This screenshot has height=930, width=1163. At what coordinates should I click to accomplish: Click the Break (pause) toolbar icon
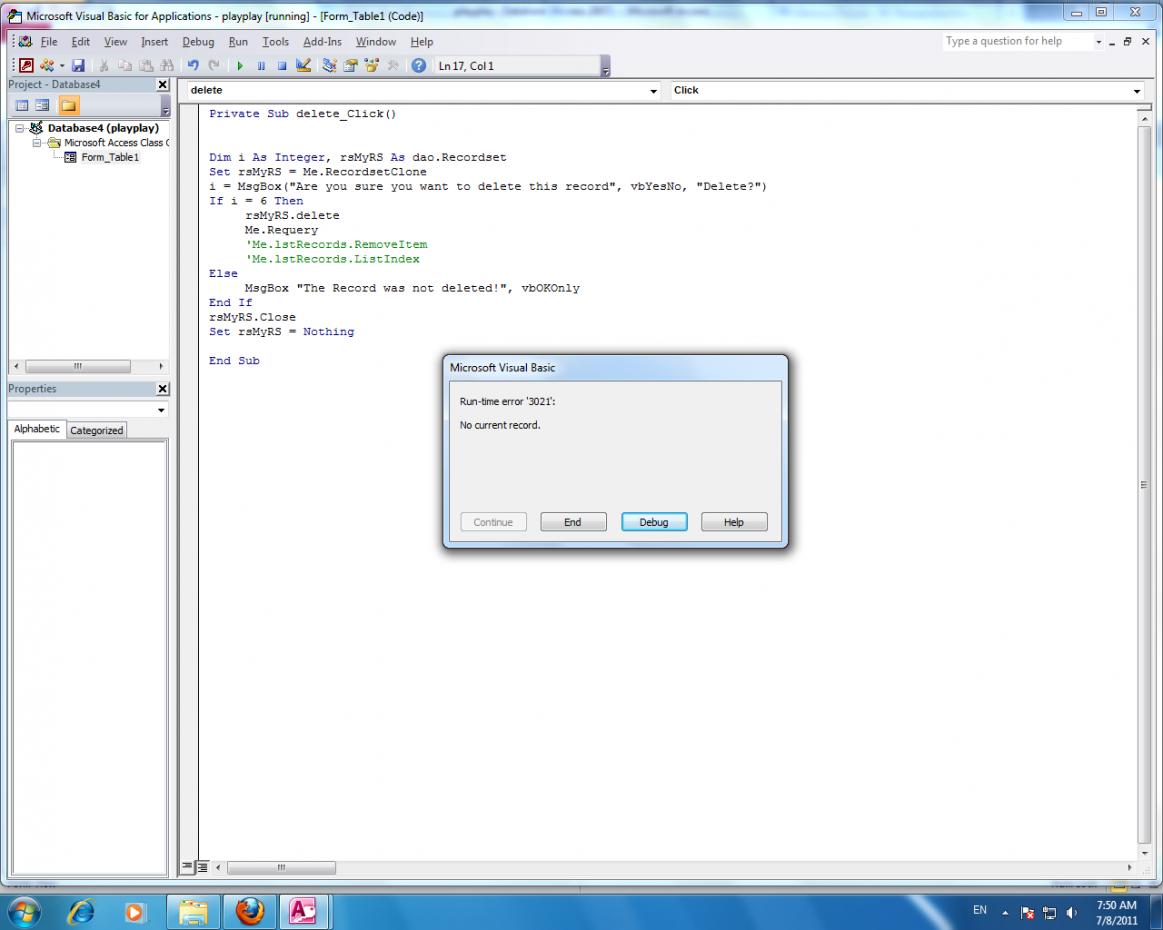261,66
